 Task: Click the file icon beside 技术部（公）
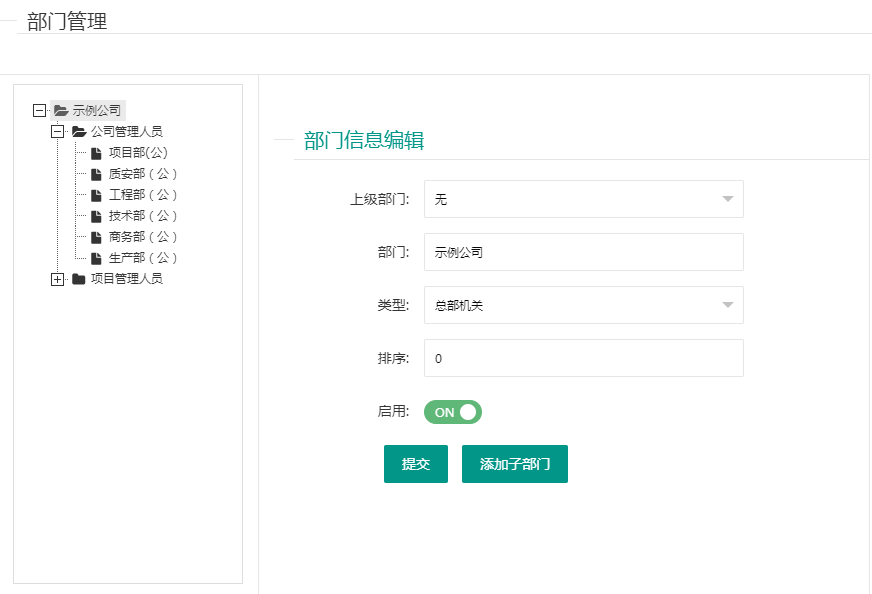[96, 216]
